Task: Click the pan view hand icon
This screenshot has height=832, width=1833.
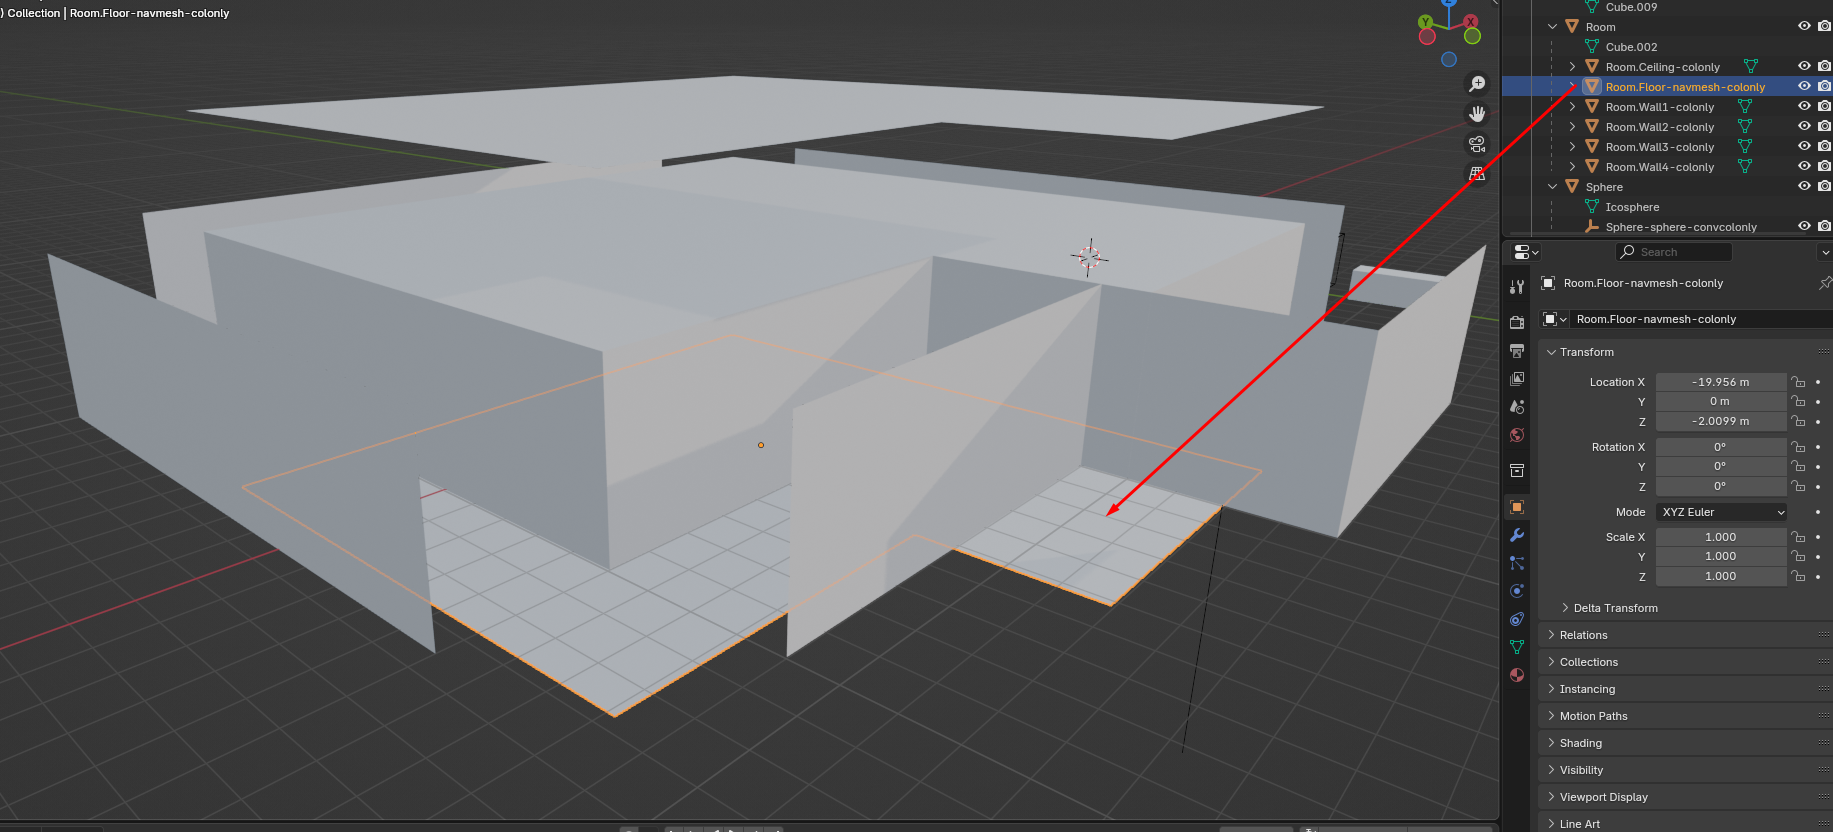Action: [x=1477, y=114]
